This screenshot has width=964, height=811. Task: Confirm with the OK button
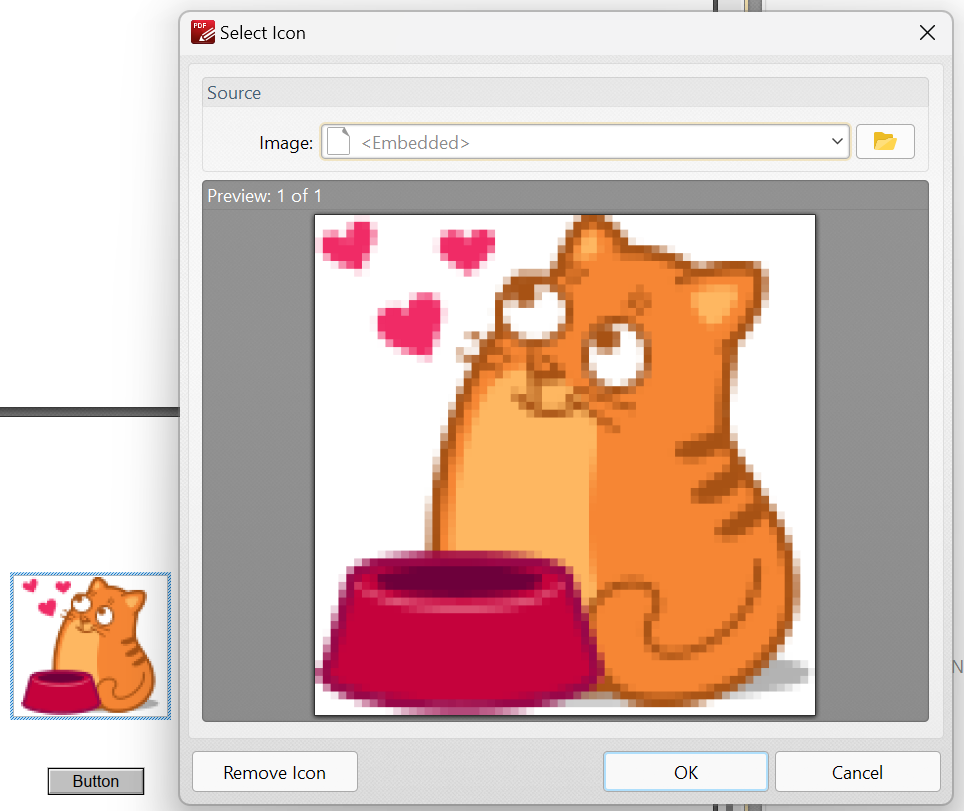tap(685, 772)
